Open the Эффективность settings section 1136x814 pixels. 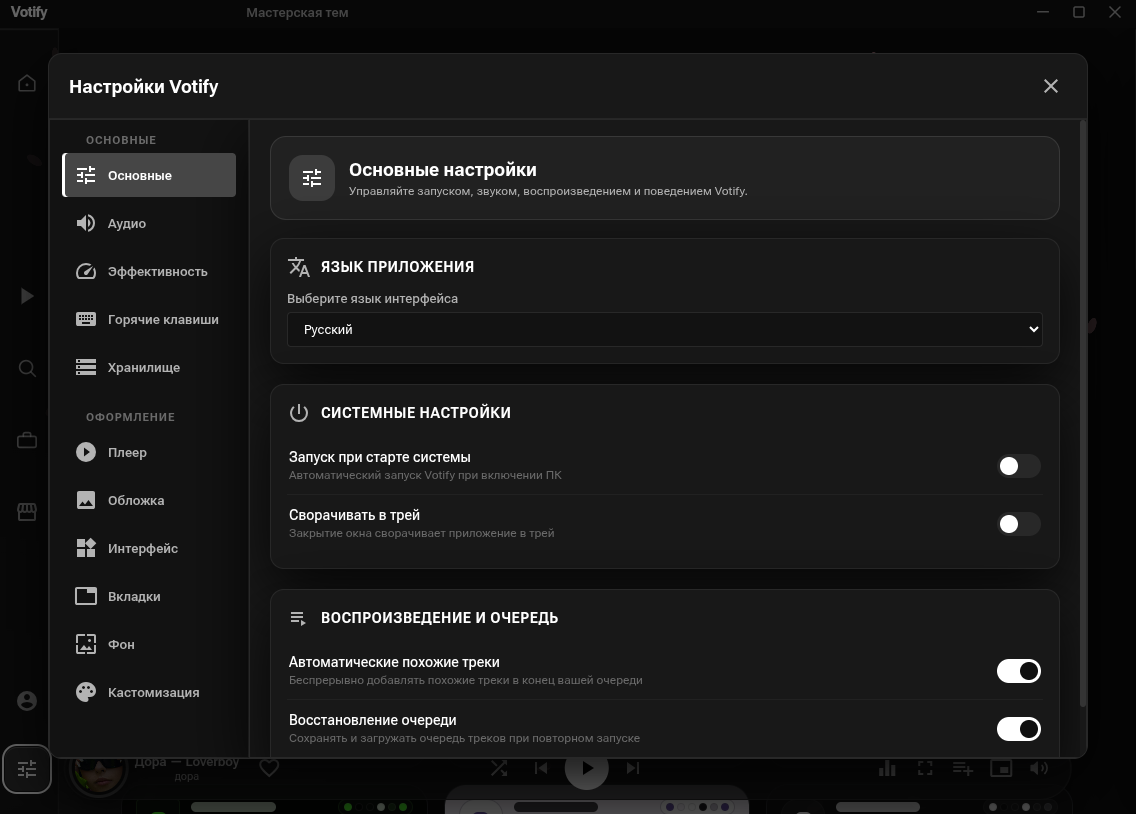click(149, 272)
